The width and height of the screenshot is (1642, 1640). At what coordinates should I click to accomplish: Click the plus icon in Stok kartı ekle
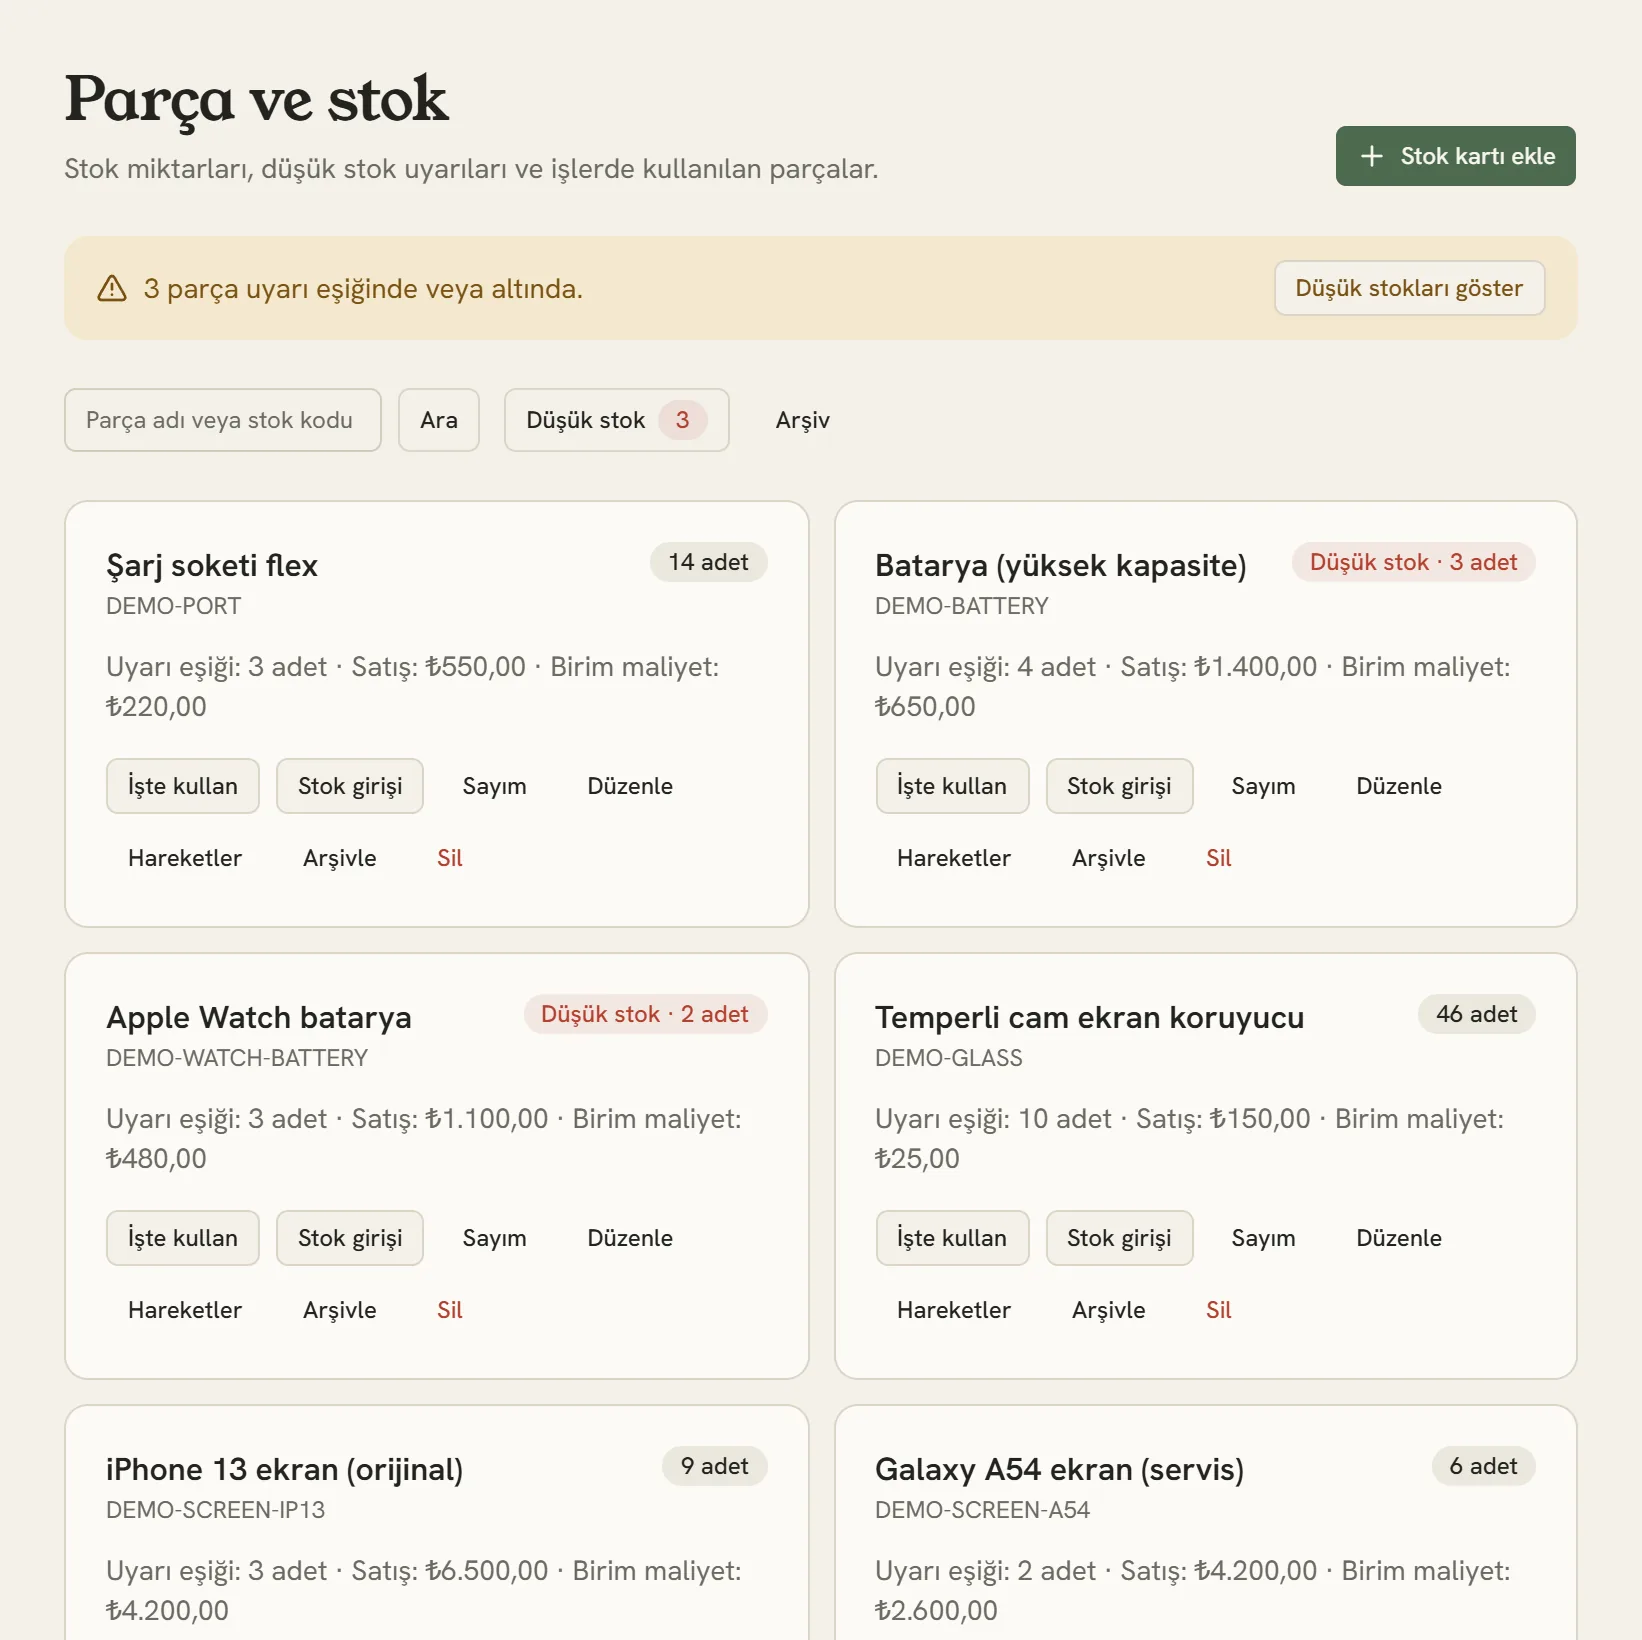(1372, 156)
